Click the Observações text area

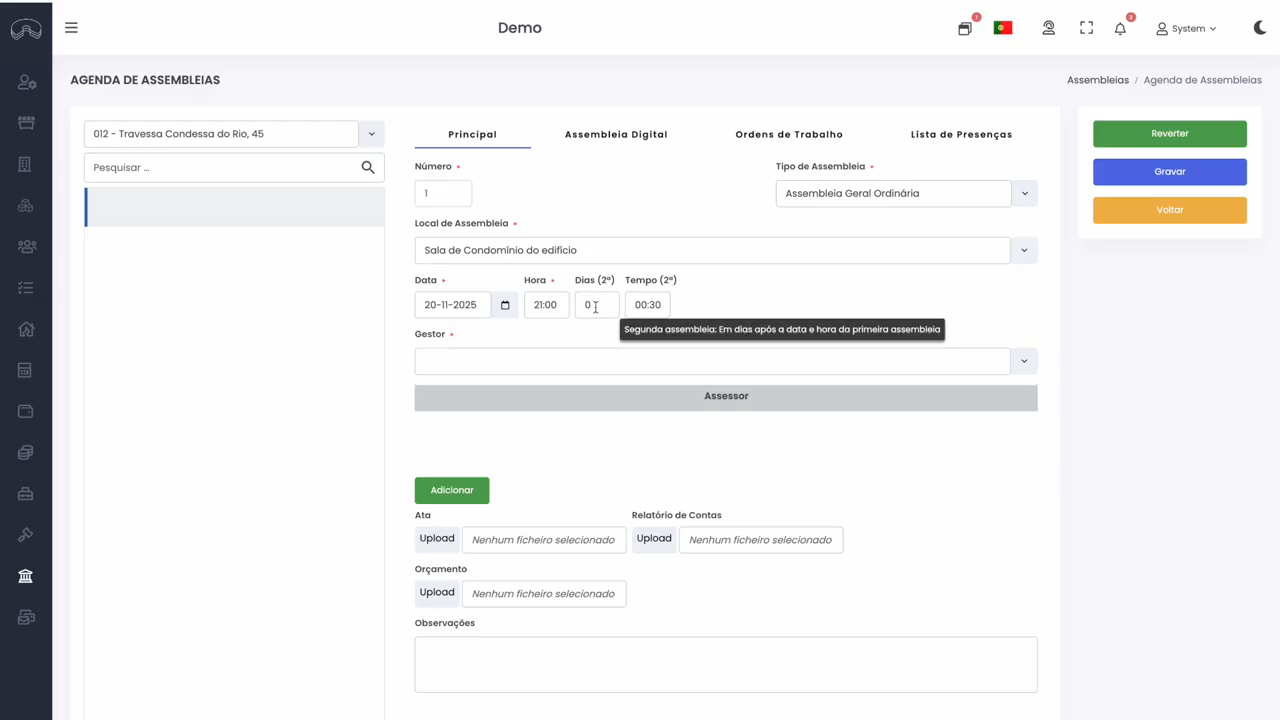click(725, 664)
